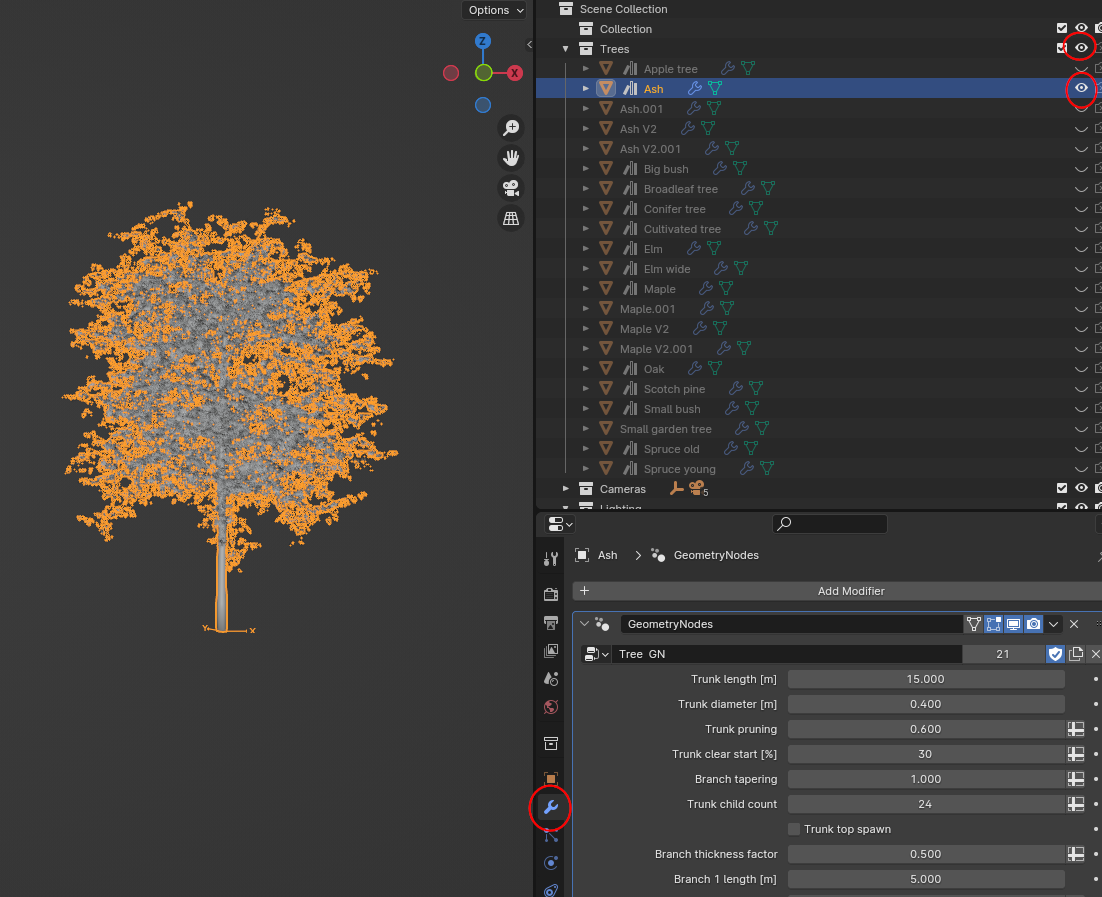
Task: Open the Render properties tab
Action: 551,594
